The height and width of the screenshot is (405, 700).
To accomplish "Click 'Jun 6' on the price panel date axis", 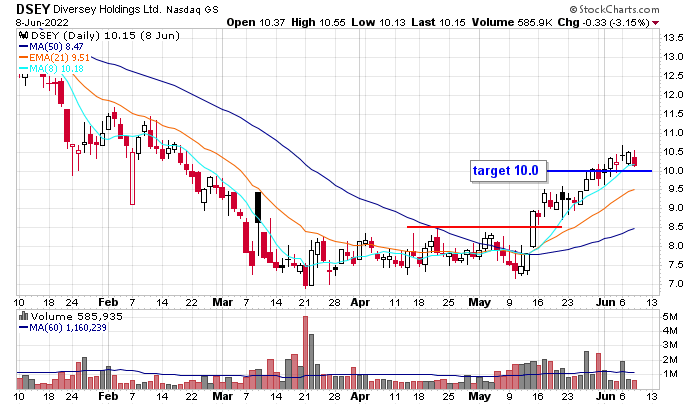I will 611,302.
